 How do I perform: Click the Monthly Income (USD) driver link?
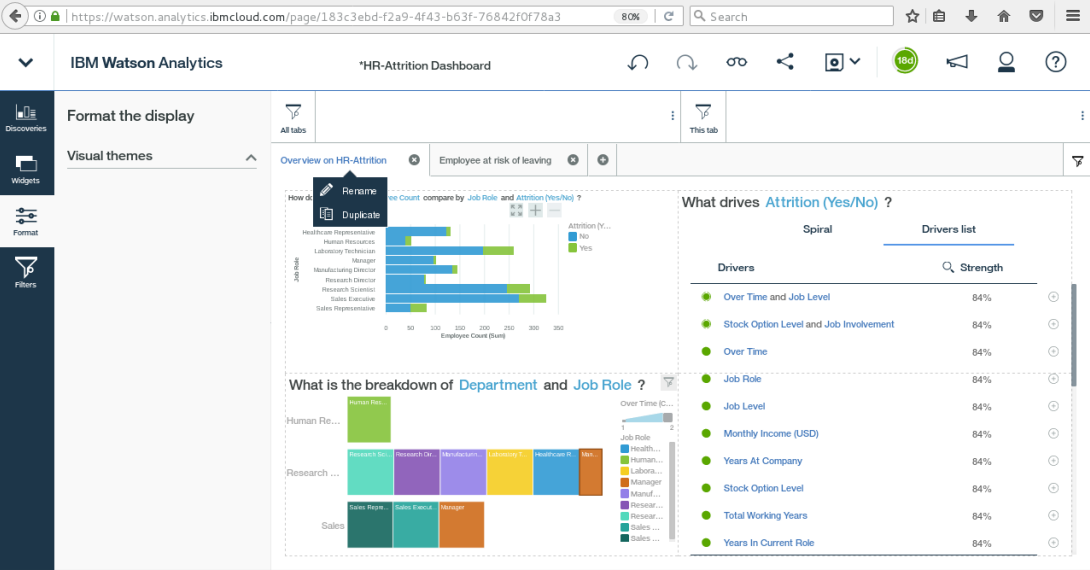771,433
